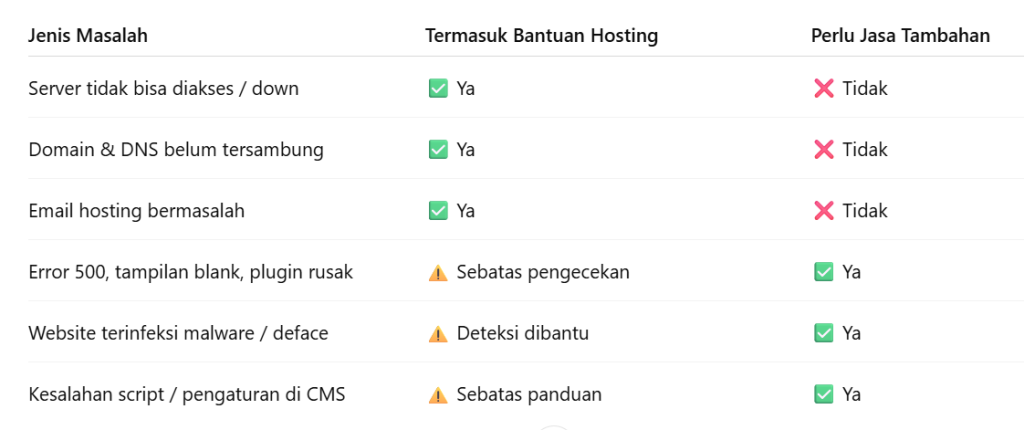This screenshot has height=430, width=1024.
Task: Click the green checkmark in Server down row
Action: (x=438, y=88)
